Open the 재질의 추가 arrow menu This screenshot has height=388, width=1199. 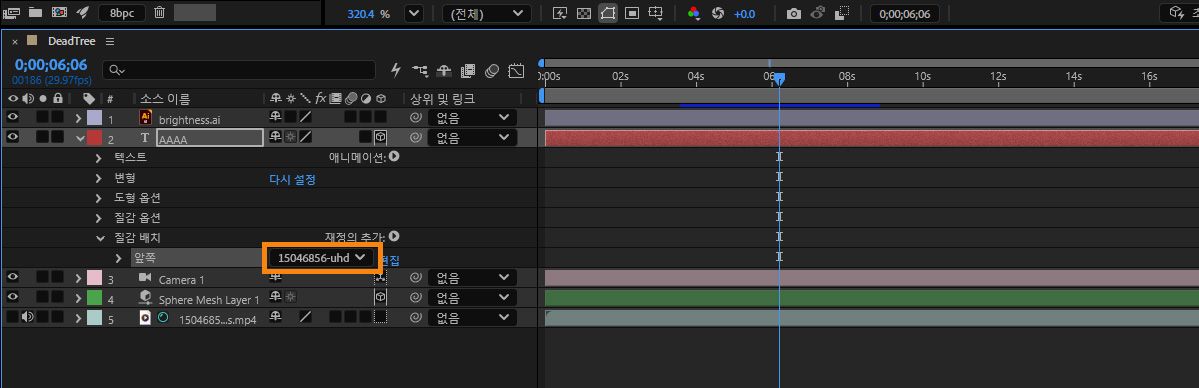point(394,237)
